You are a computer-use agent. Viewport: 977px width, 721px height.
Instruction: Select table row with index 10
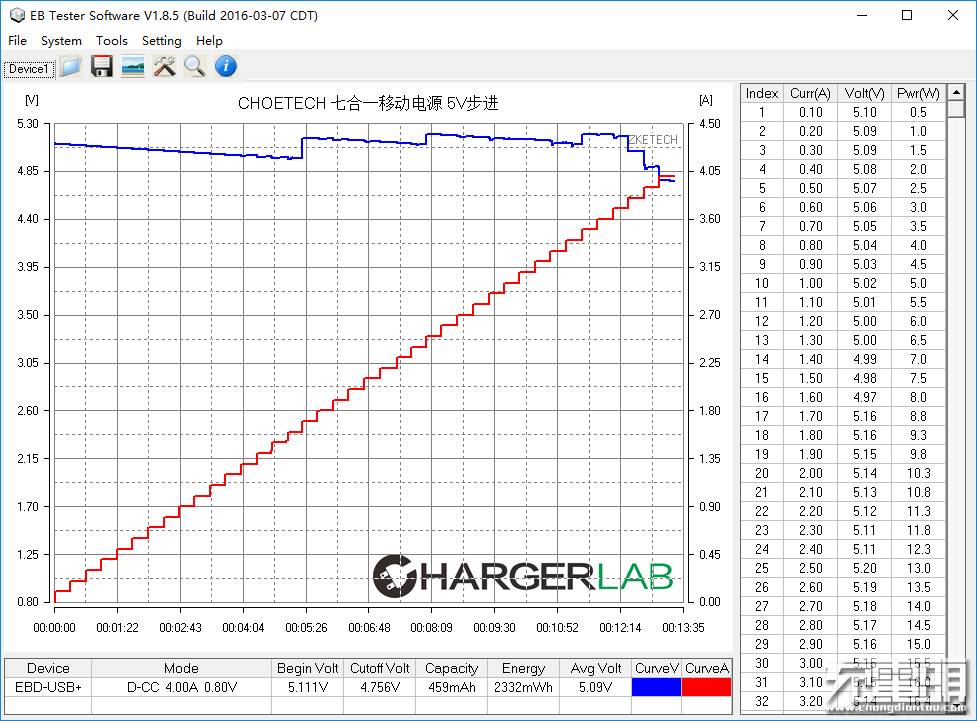click(x=843, y=283)
